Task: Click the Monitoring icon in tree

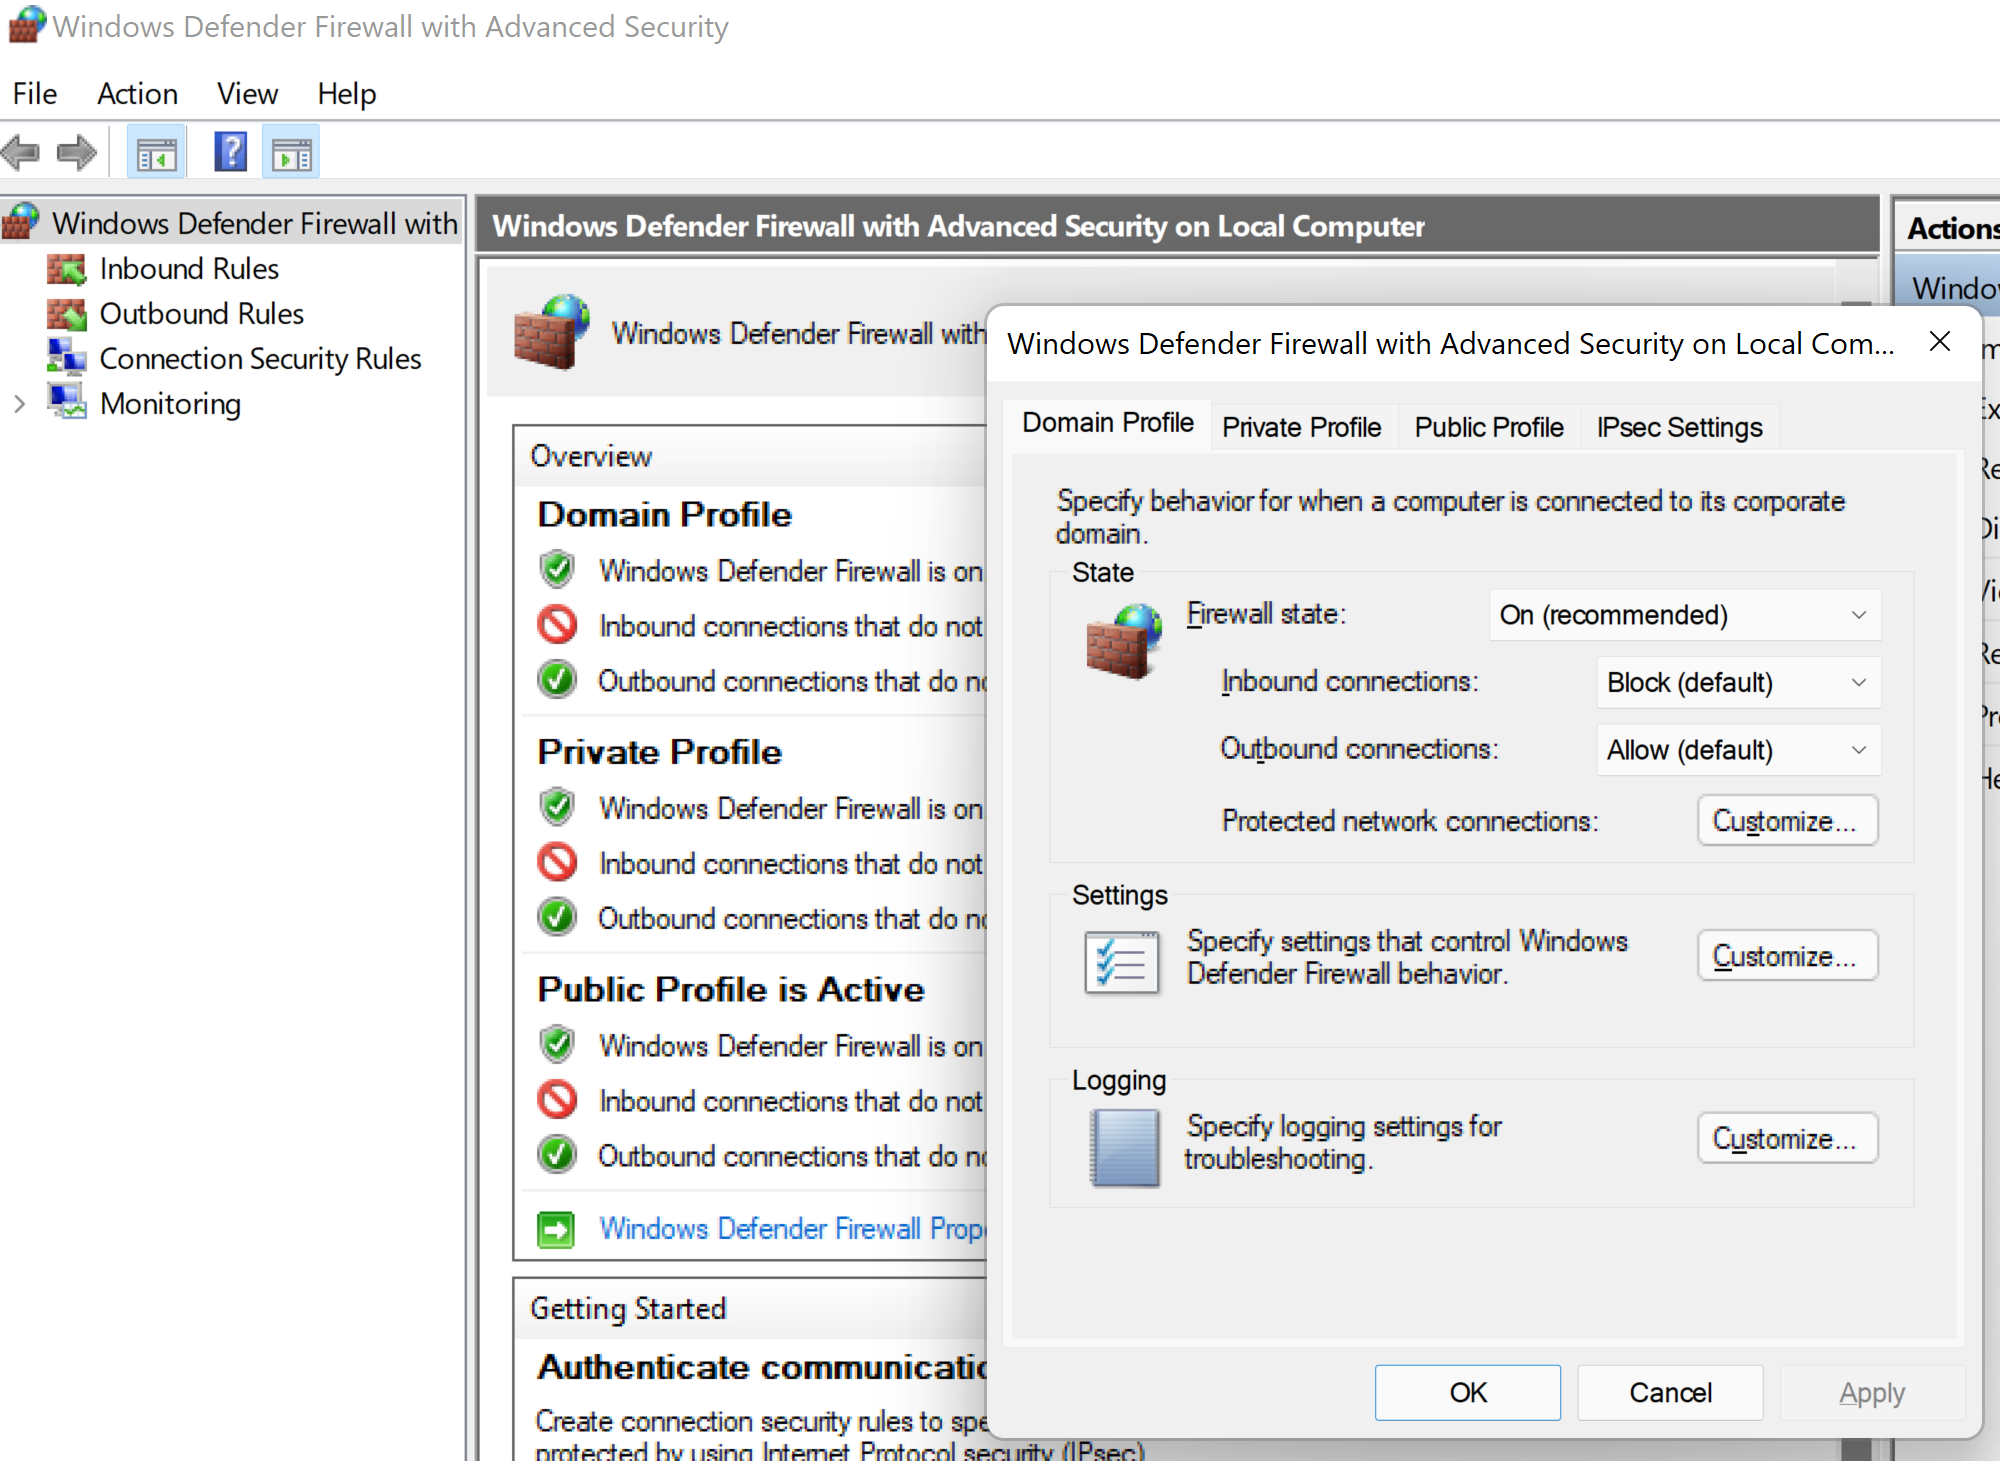Action: coord(67,403)
